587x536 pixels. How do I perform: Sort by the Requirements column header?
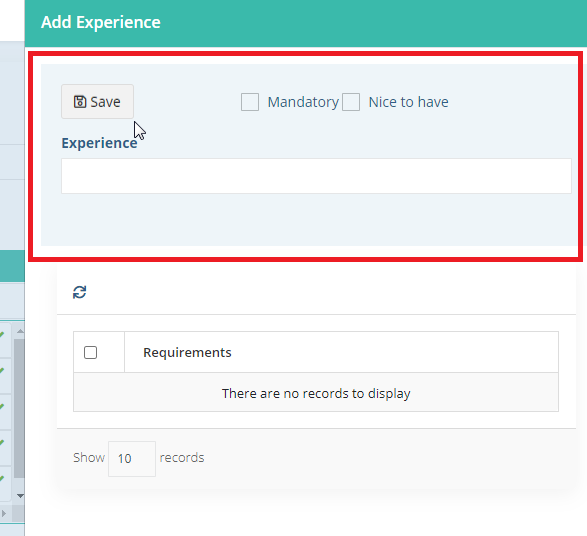click(x=187, y=353)
